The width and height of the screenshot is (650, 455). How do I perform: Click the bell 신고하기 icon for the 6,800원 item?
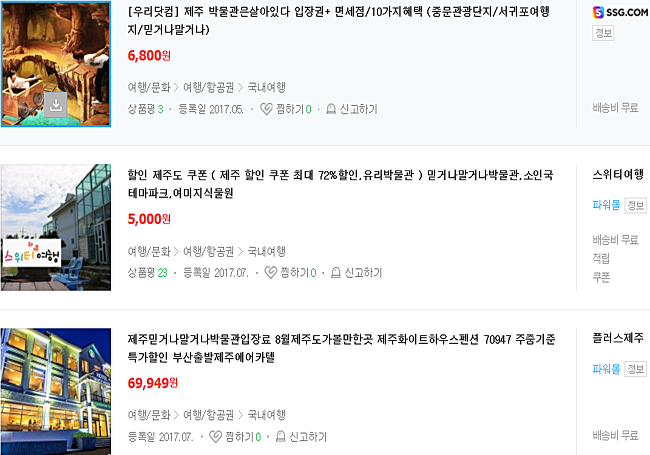[x=331, y=109]
